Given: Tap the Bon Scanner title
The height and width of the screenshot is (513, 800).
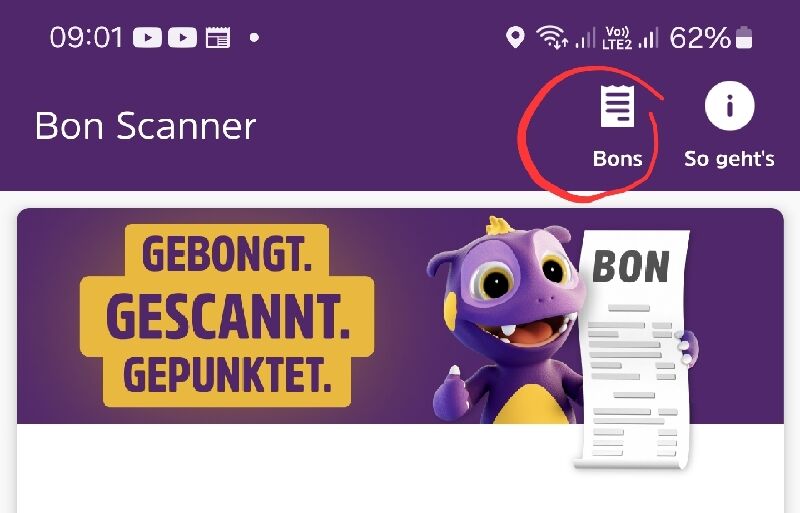Looking at the screenshot, I should pyautogui.click(x=145, y=126).
